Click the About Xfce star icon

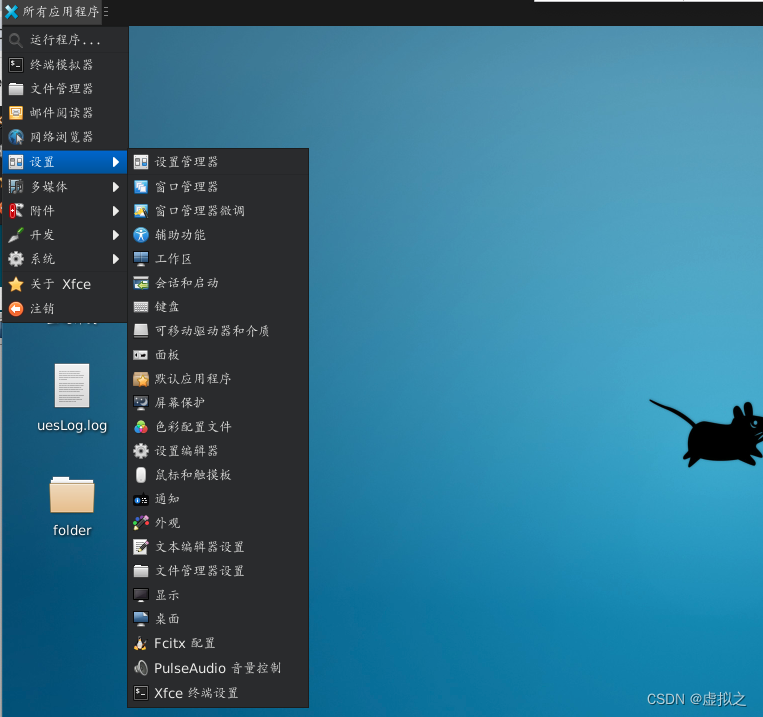[x=16, y=284]
